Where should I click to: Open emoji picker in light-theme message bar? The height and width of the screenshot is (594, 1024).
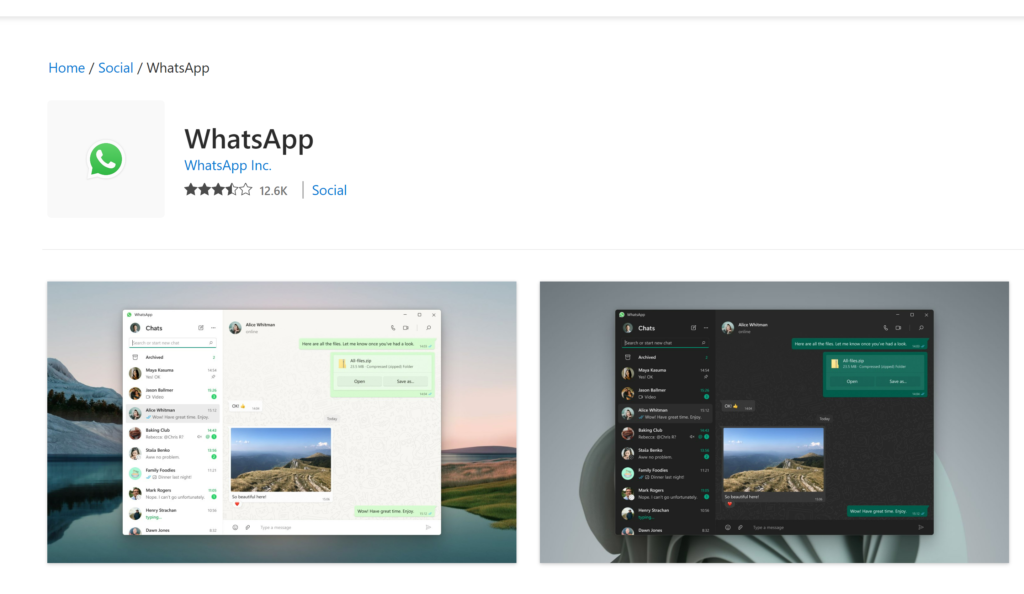235,527
